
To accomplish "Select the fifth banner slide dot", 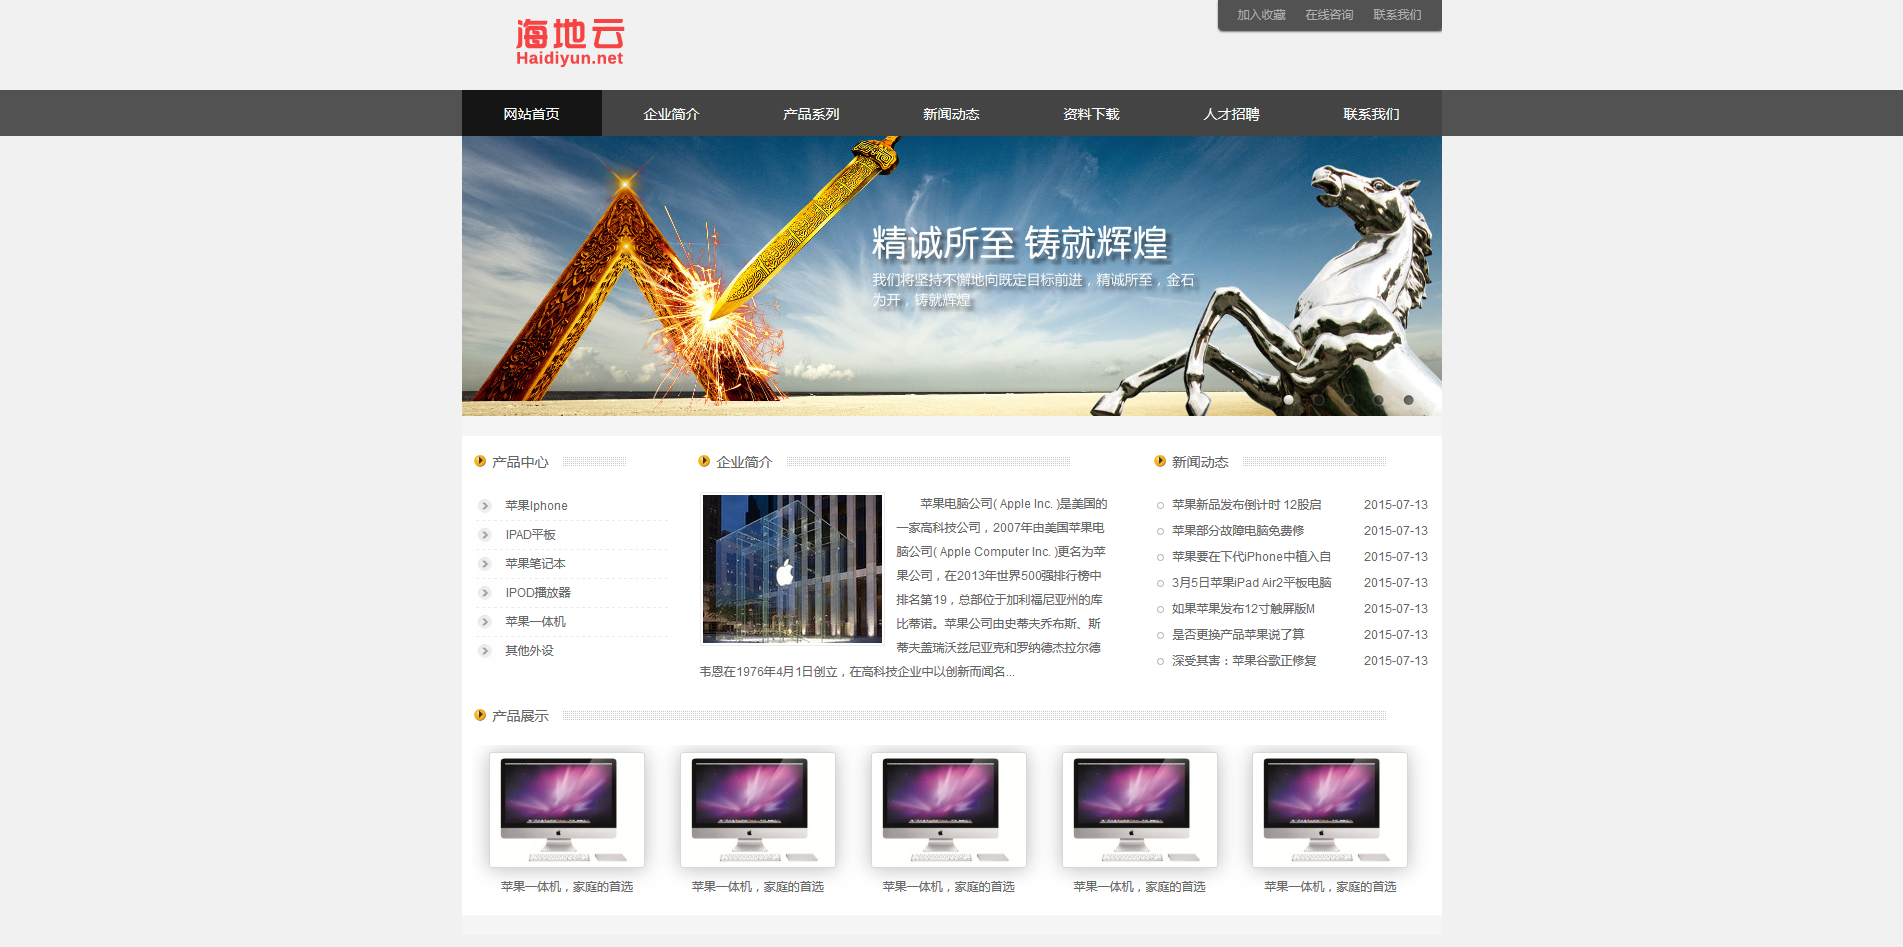I will click(x=1409, y=400).
